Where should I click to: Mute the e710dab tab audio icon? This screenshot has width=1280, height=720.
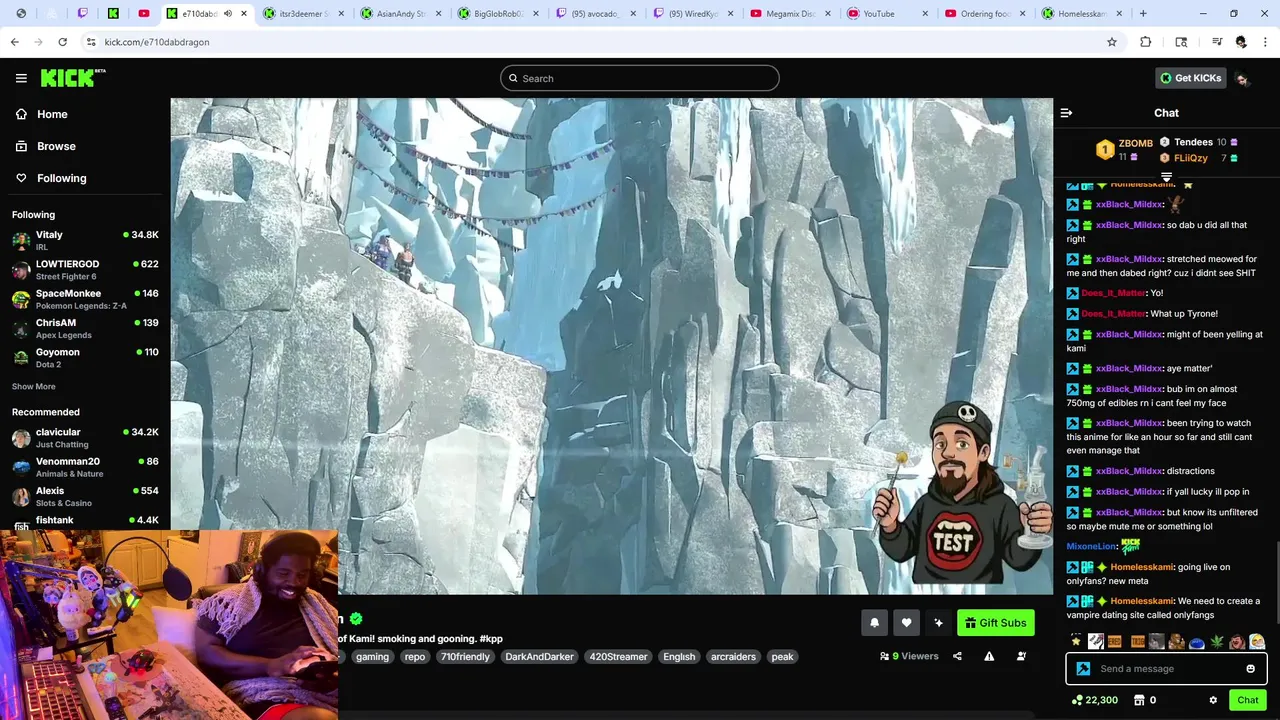[228, 14]
